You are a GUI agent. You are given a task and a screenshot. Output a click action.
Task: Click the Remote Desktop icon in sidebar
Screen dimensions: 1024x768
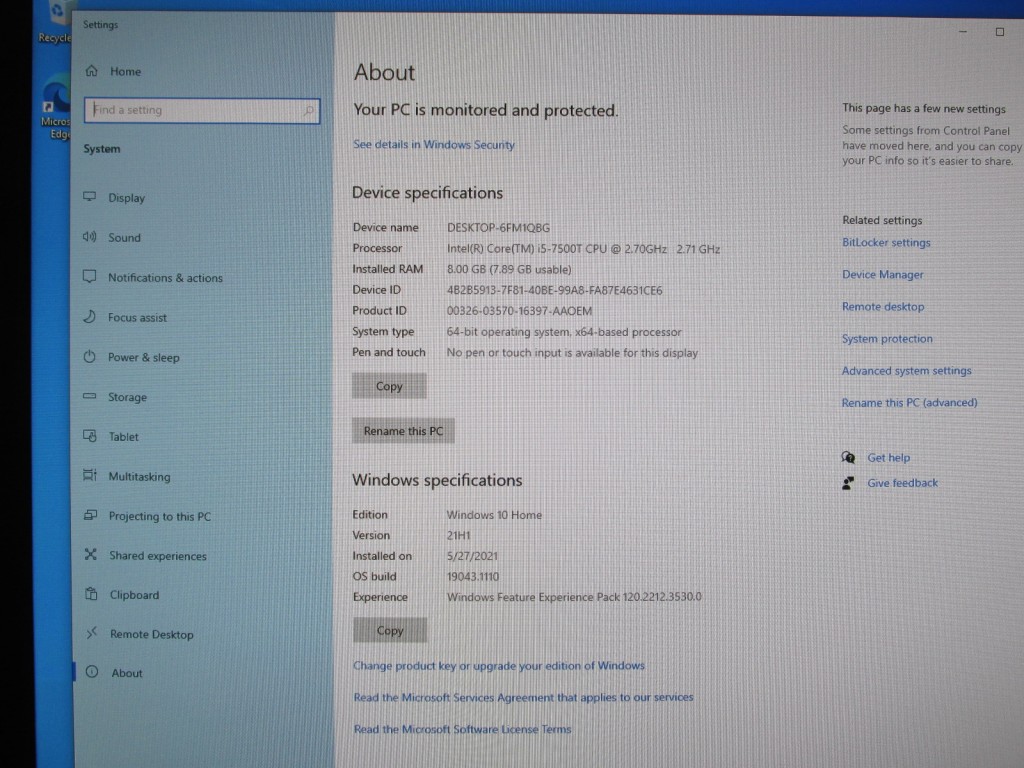pos(92,633)
